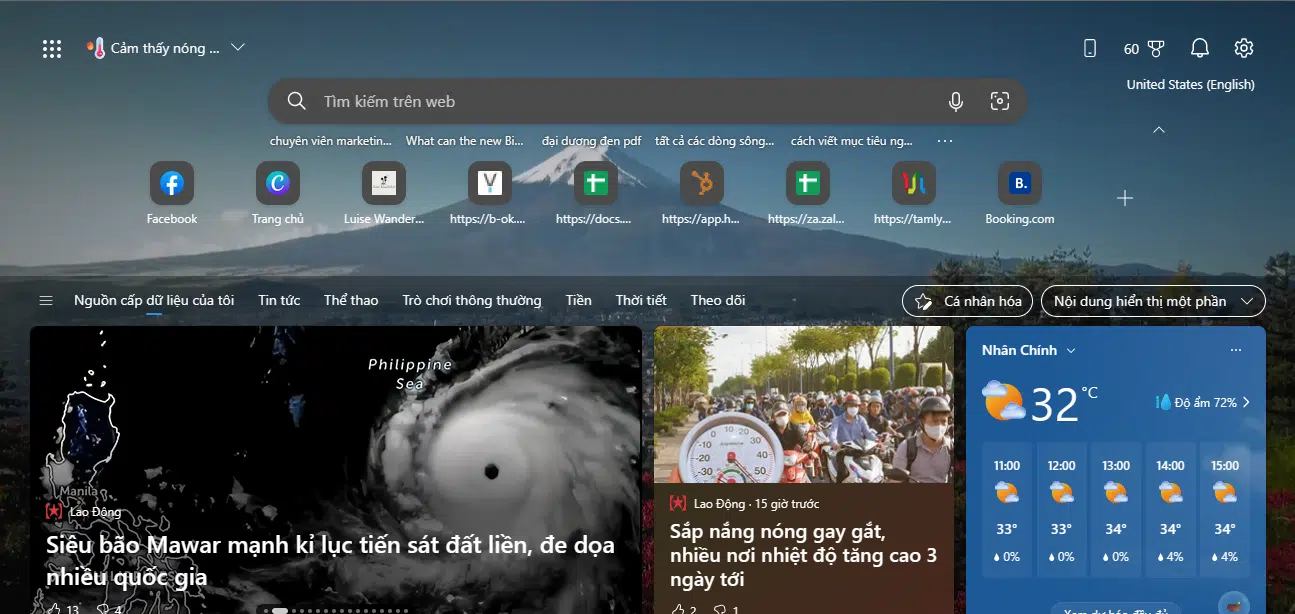The width and height of the screenshot is (1295, 614).
Task: Start voice search with microphone icon
Action: [x=956, y=101]
